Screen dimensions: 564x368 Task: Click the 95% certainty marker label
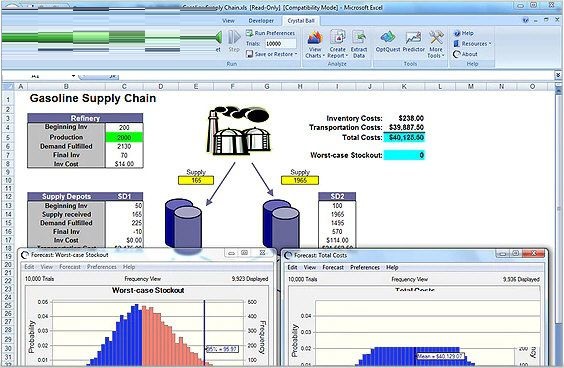222,349
